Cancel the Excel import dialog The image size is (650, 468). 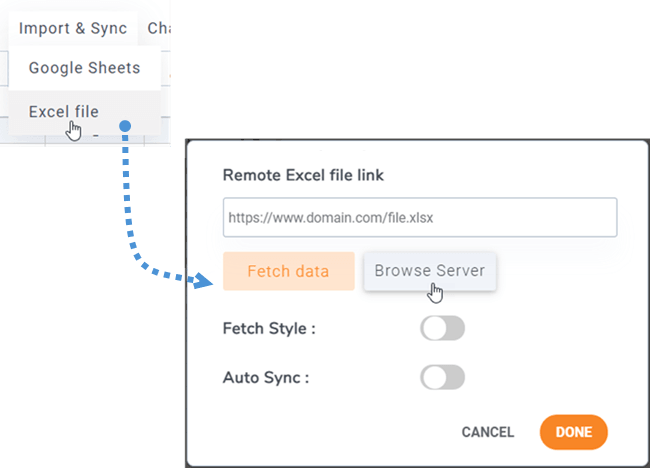coord(488,432)
